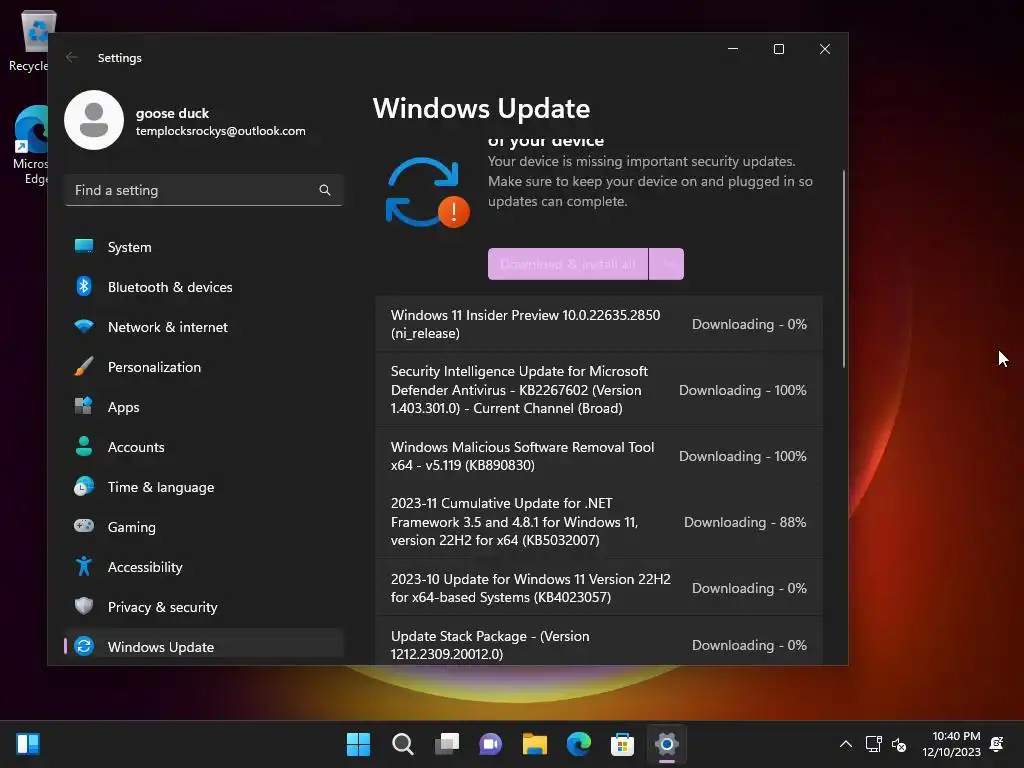Select Time & language category
This screenshot has height=768, width=1024.
pos(204,487)
